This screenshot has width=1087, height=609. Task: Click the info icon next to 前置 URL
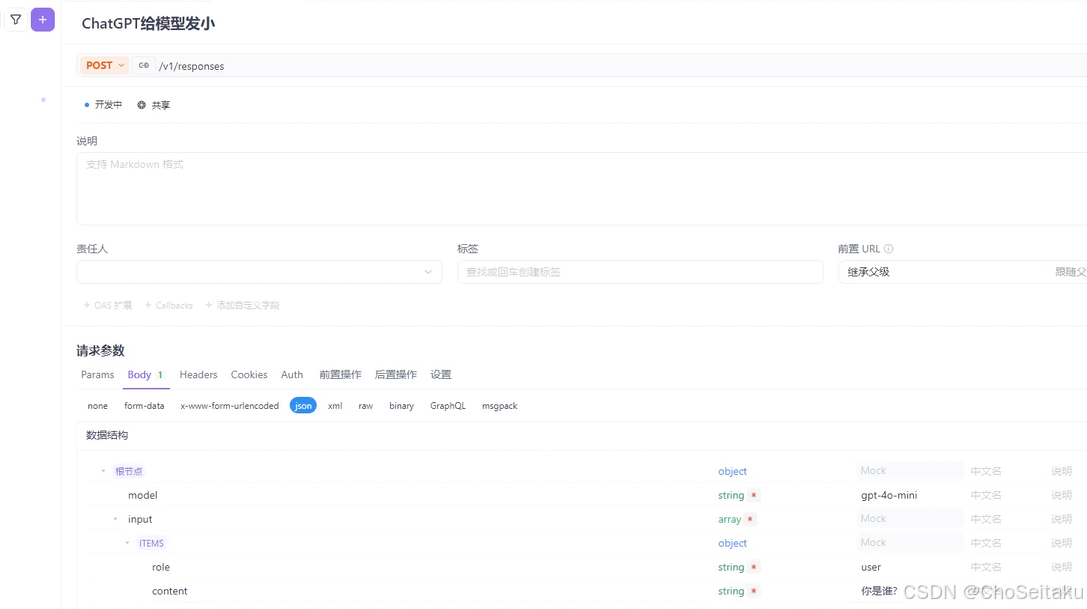(x=889, y=248)
